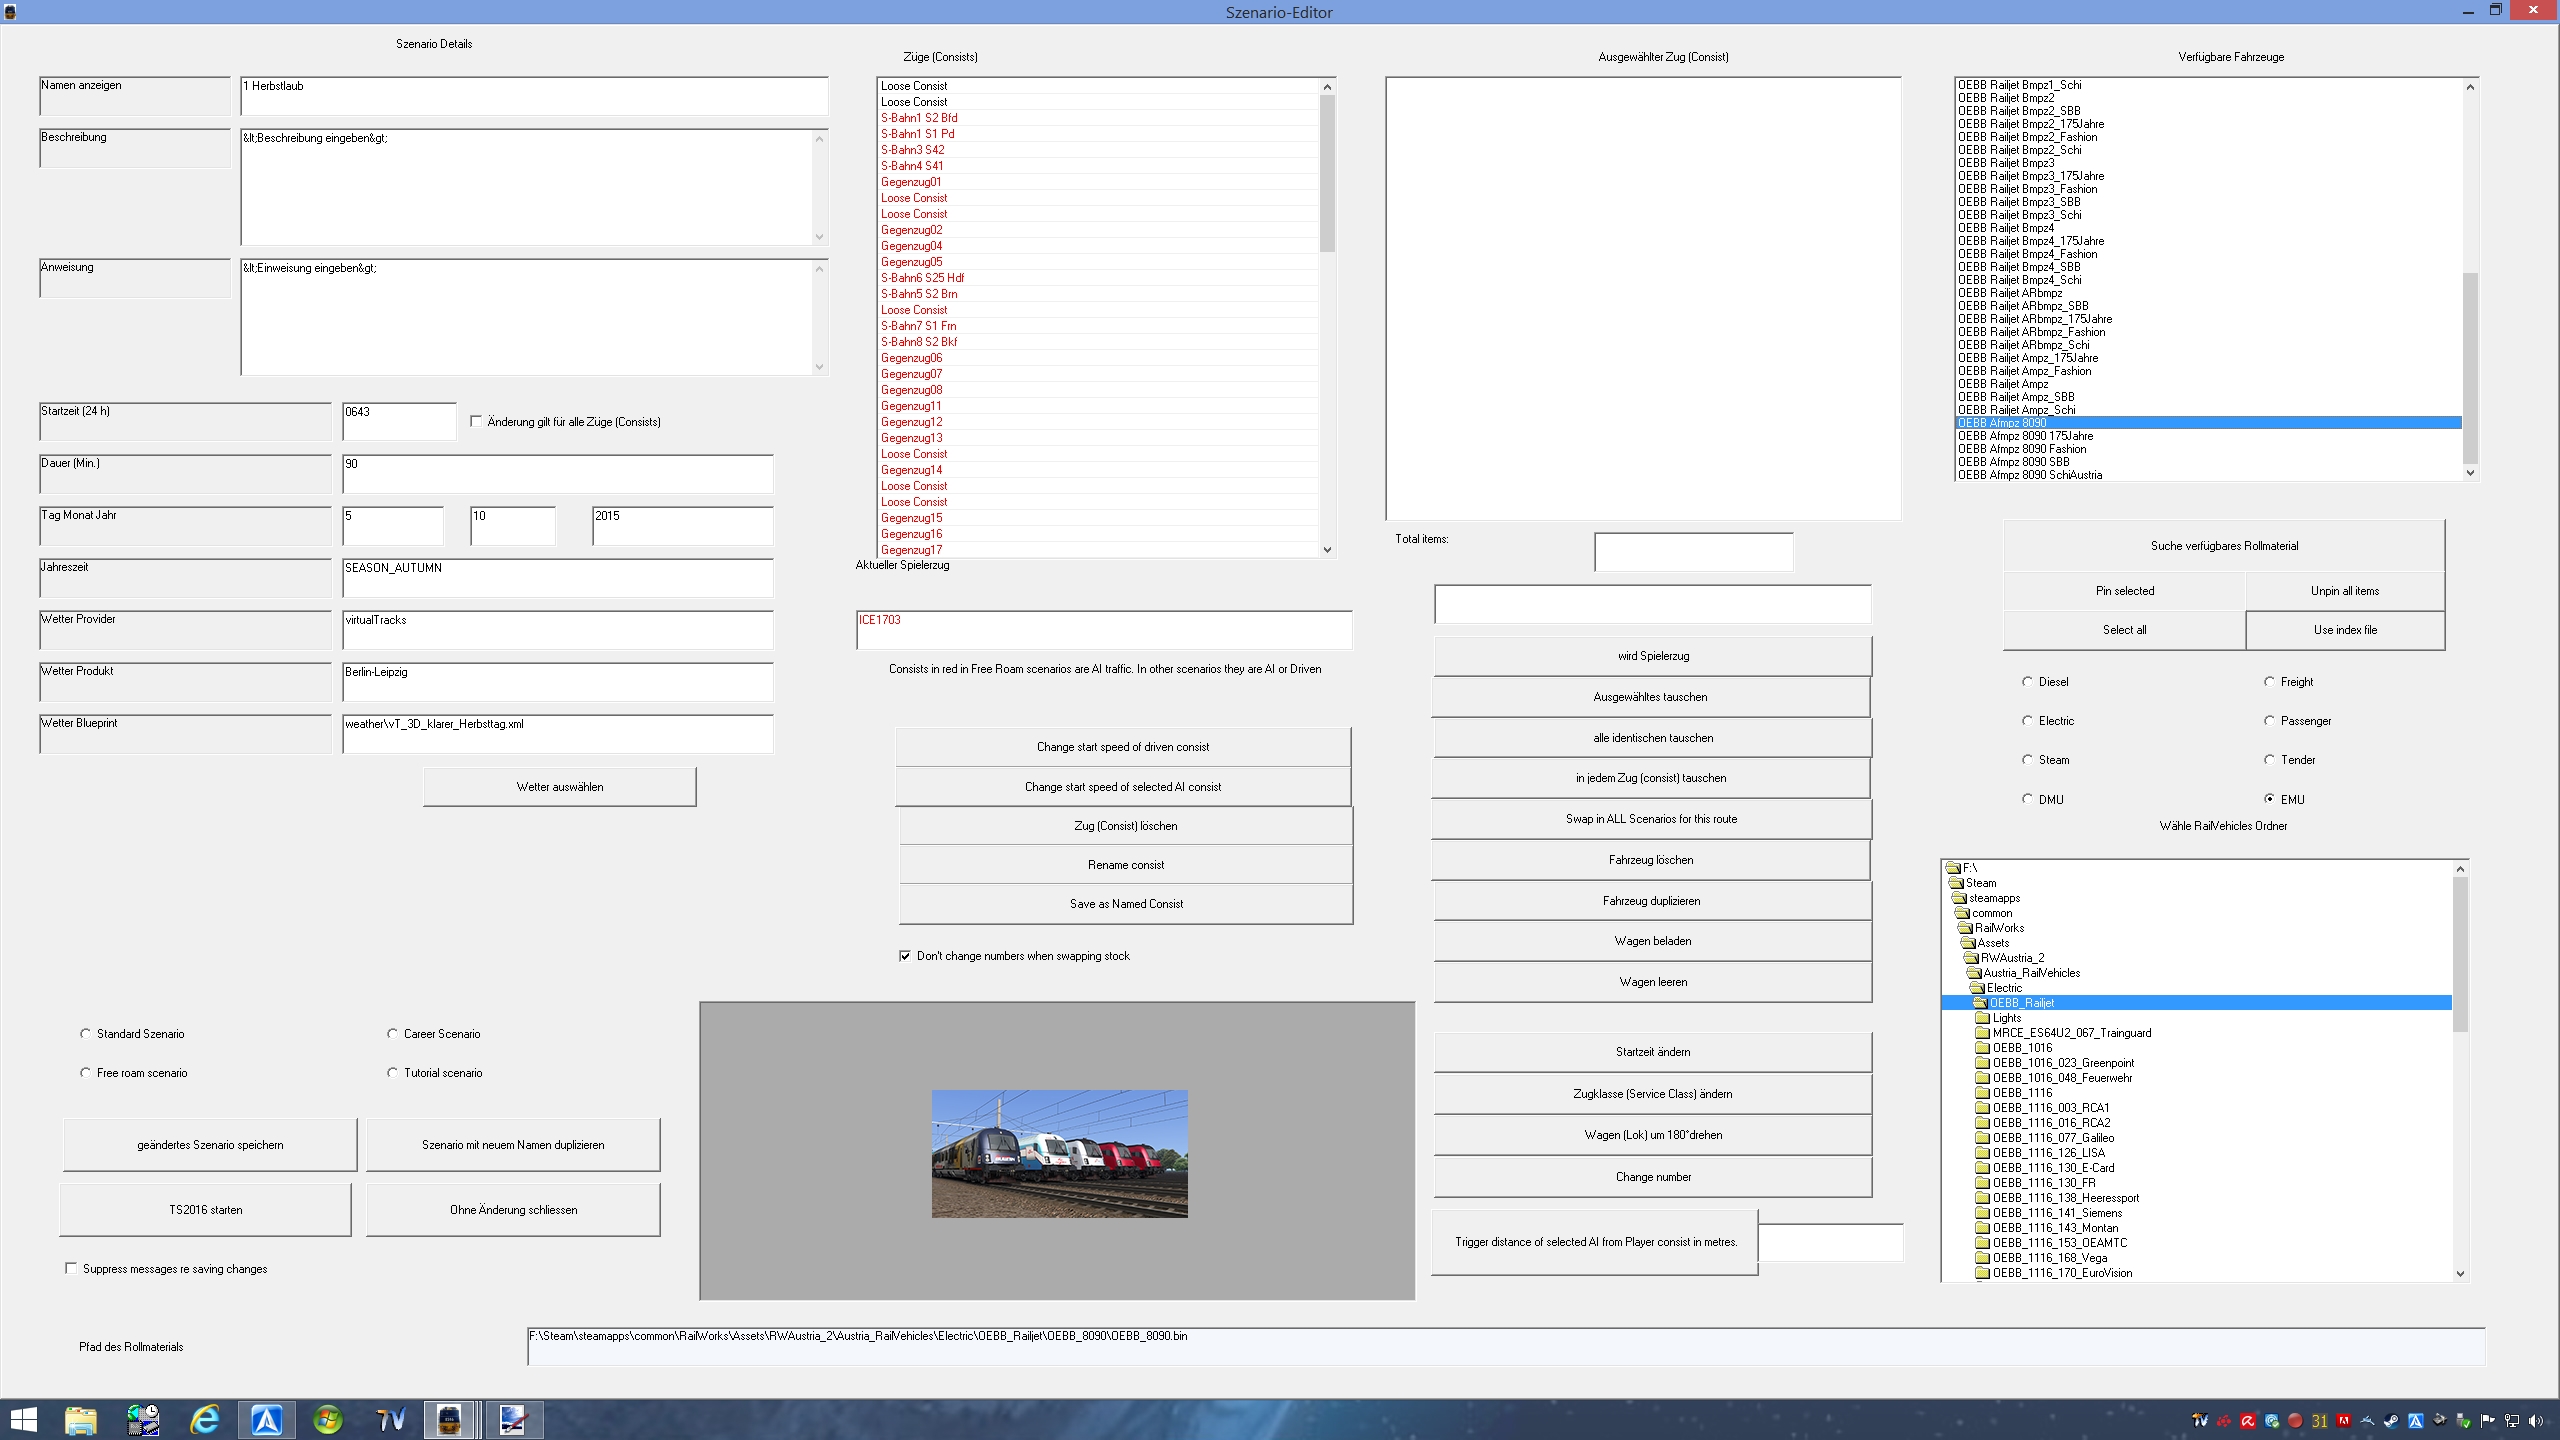Click the File Explorer taskbar icon
The image size is (2560, 1440).
coord(81,1419)
